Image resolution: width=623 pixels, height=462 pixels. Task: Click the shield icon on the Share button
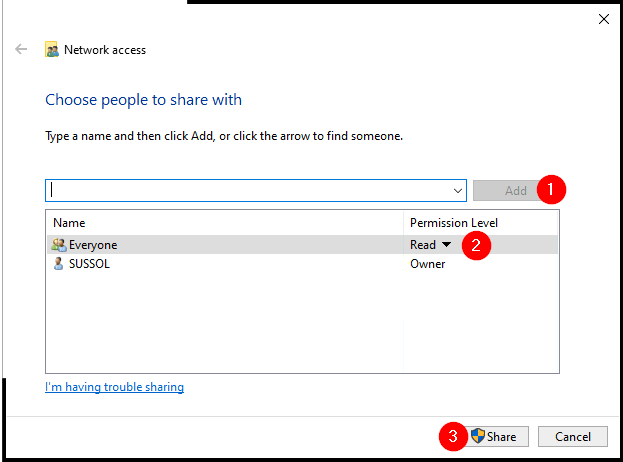tap(478, 436)
